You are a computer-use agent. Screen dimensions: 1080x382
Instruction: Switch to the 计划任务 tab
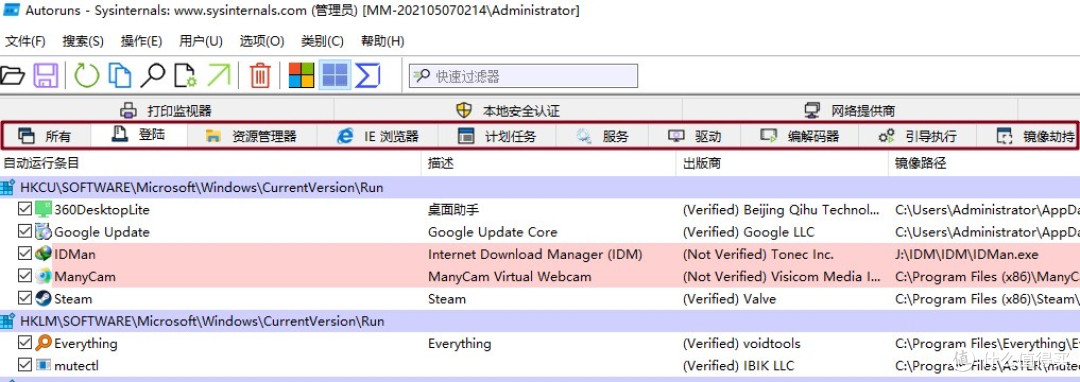(x=497, y=136)
